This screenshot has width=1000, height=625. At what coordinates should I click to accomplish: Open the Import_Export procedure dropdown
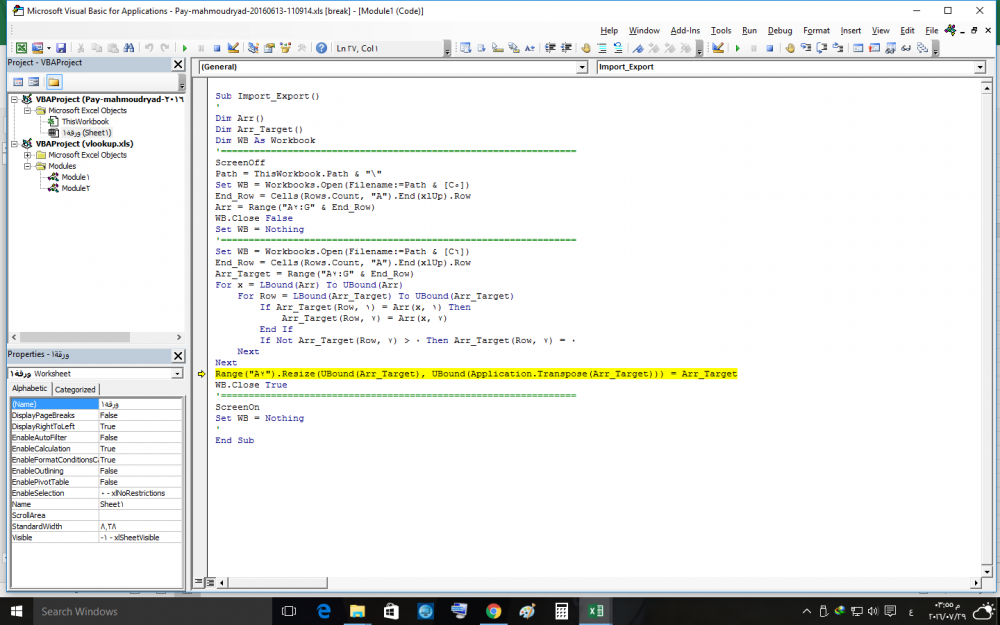[x=980, y=67]
